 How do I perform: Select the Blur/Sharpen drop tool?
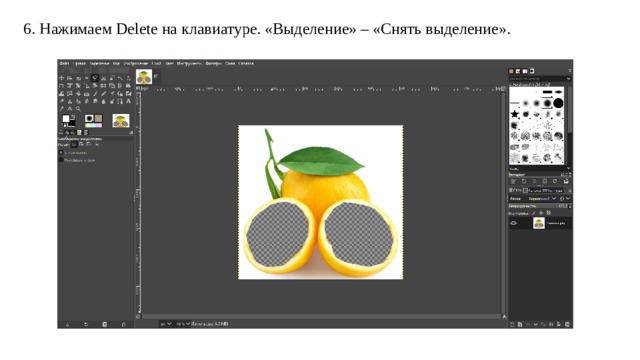[x=103, y=102]
